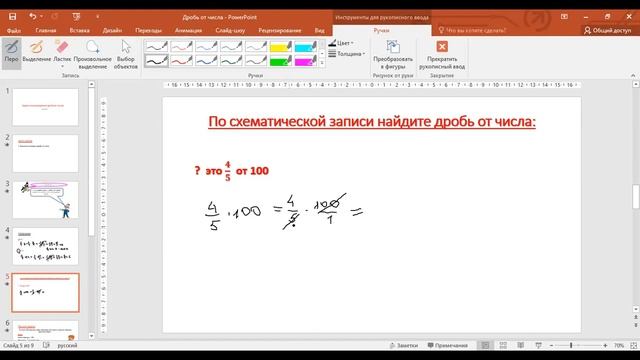Zoom out with the minus button
Viewport: 640px width, 360px height.
tap(551, 345)
